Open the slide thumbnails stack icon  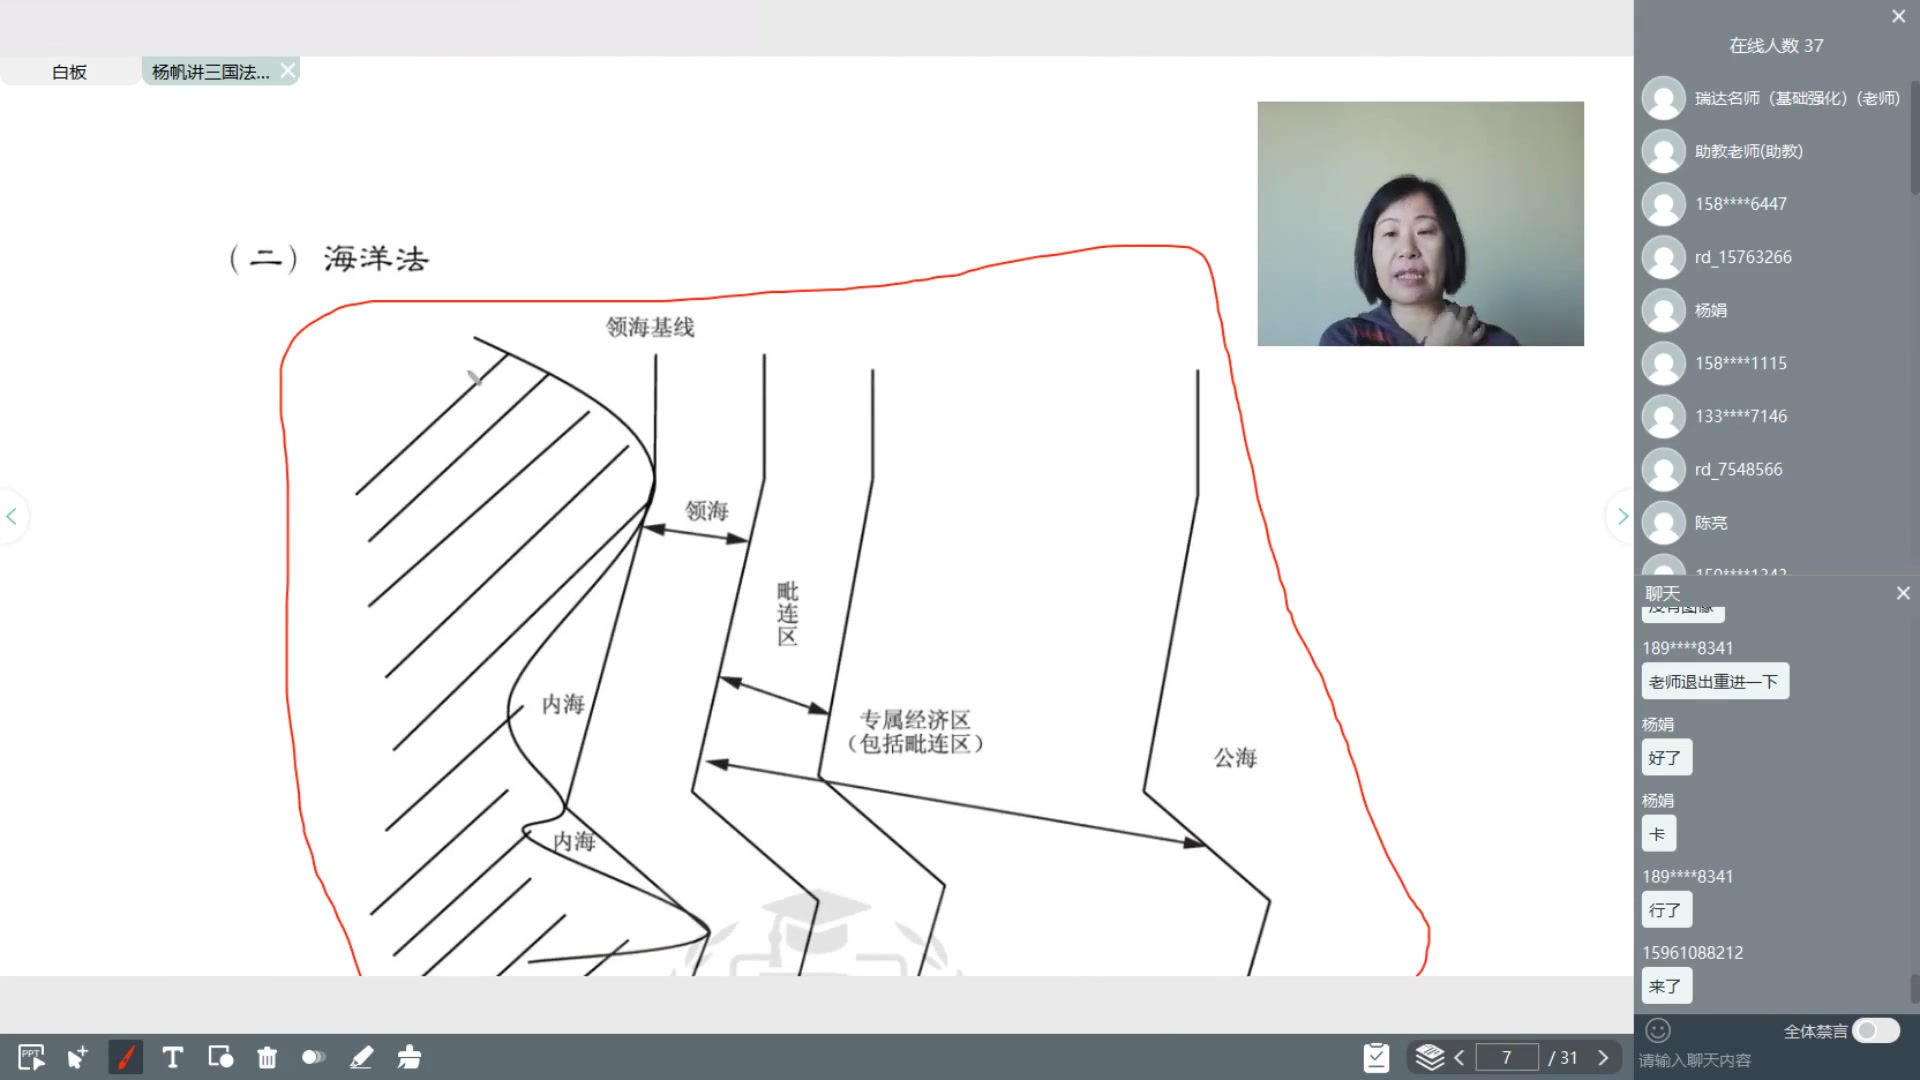click(1430, 1057)
